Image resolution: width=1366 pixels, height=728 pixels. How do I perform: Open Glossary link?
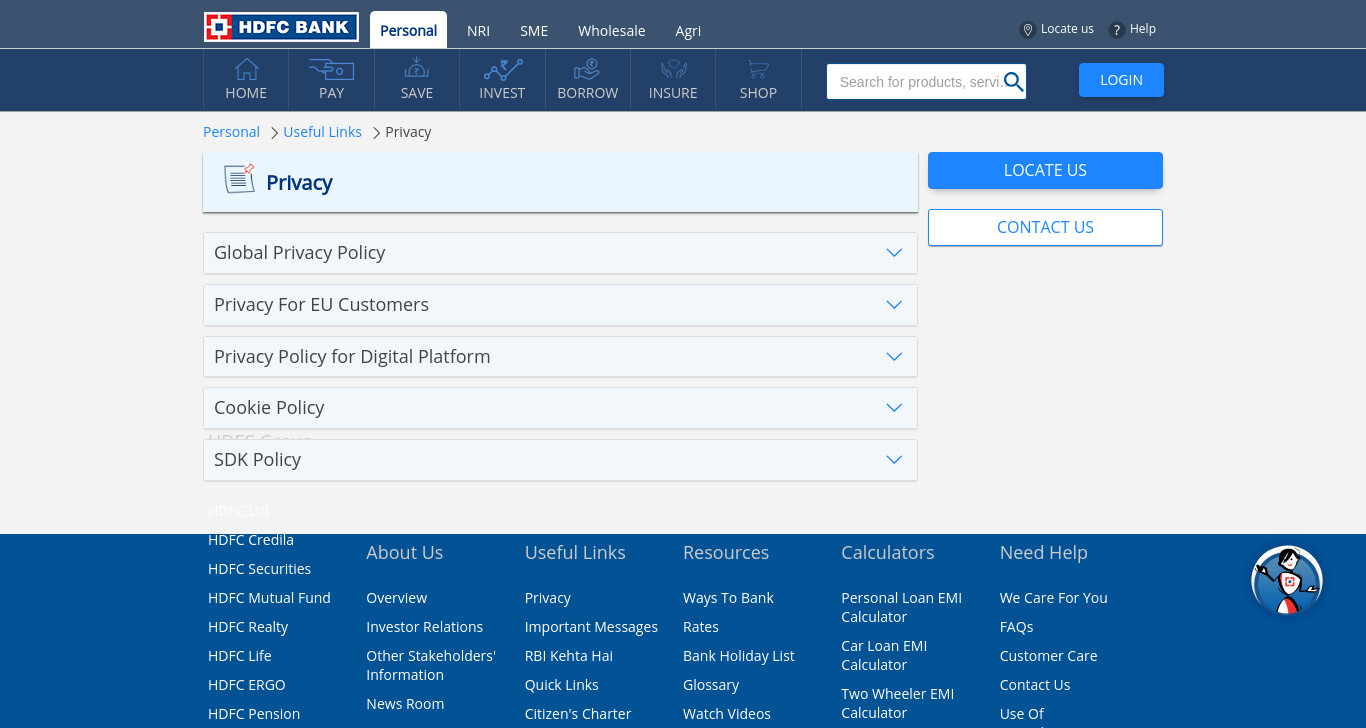(x=711, y=685)
